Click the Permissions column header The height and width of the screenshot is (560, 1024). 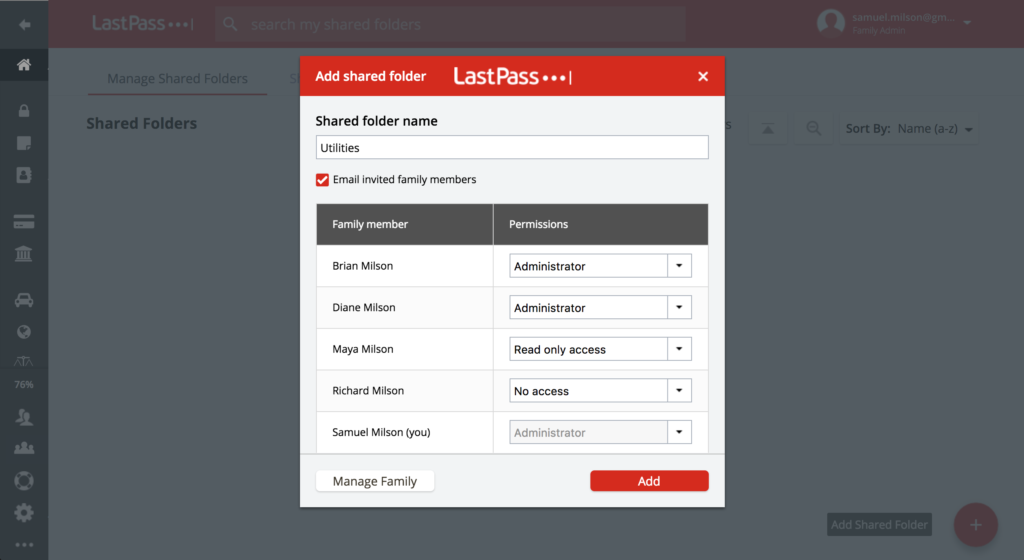600,224
